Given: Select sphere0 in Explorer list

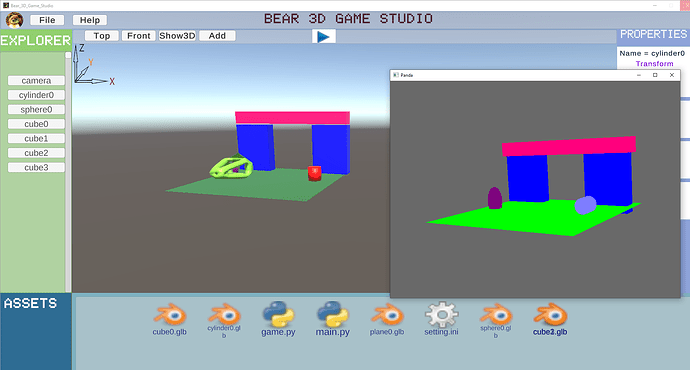Looking at the screenshot, I should tap(37, 110).
